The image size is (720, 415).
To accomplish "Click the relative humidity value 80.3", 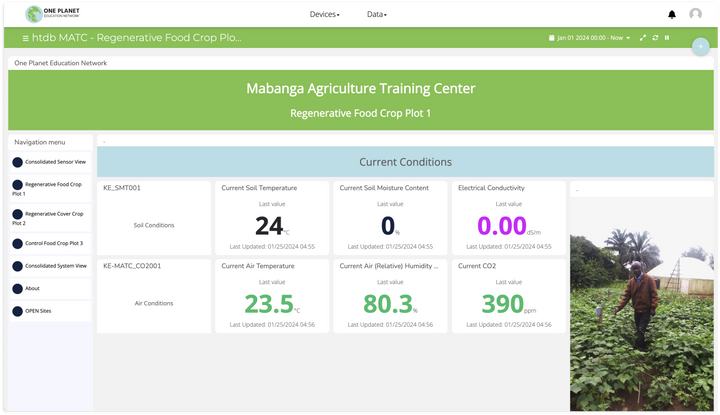I will click(388, 304).
